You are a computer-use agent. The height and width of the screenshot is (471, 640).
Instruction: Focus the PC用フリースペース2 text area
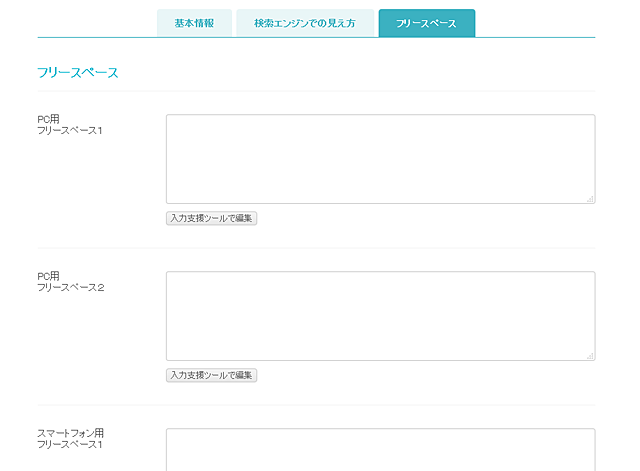tap(380, 316)
